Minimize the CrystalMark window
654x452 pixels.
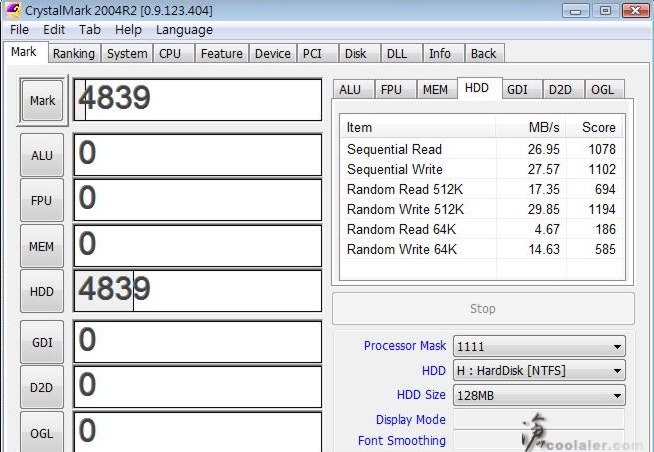click(x=576, y=10)
